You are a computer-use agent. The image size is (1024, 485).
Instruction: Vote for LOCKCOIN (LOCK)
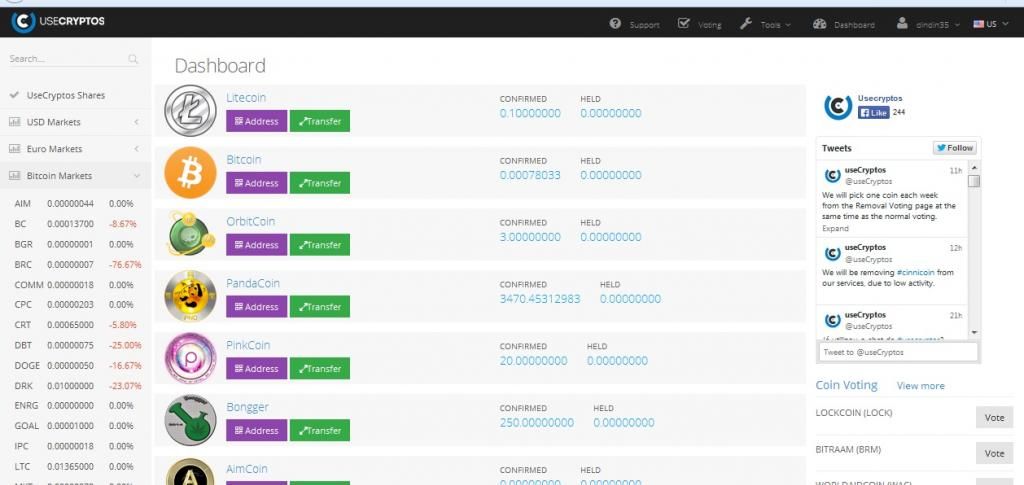tap(994, 417)
